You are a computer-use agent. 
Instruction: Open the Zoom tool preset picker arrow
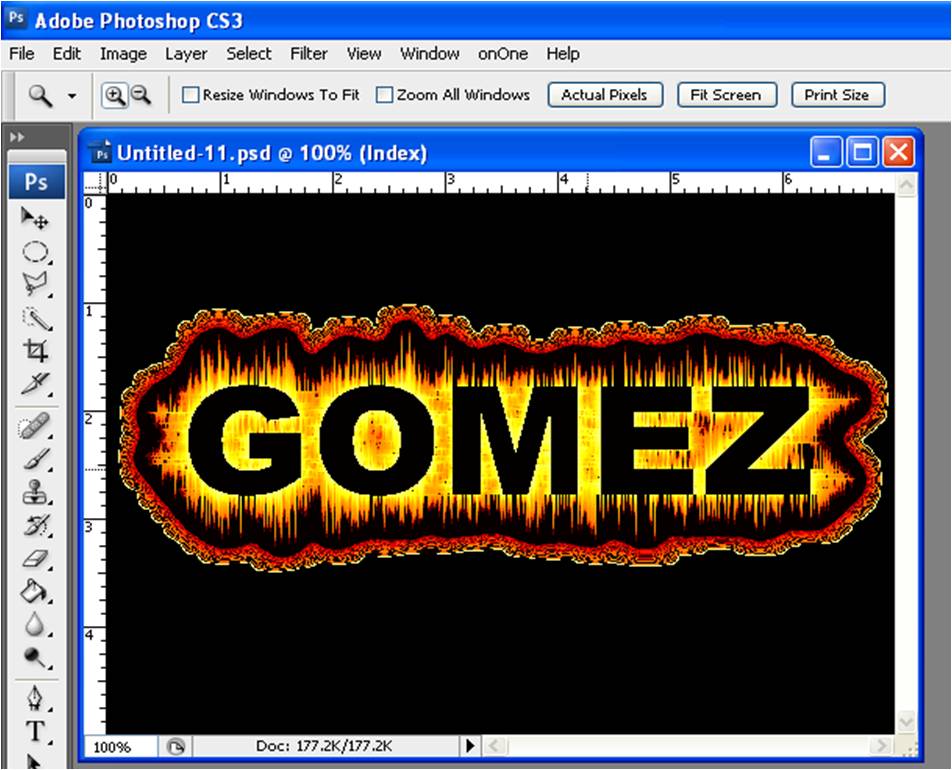(72, 96)
